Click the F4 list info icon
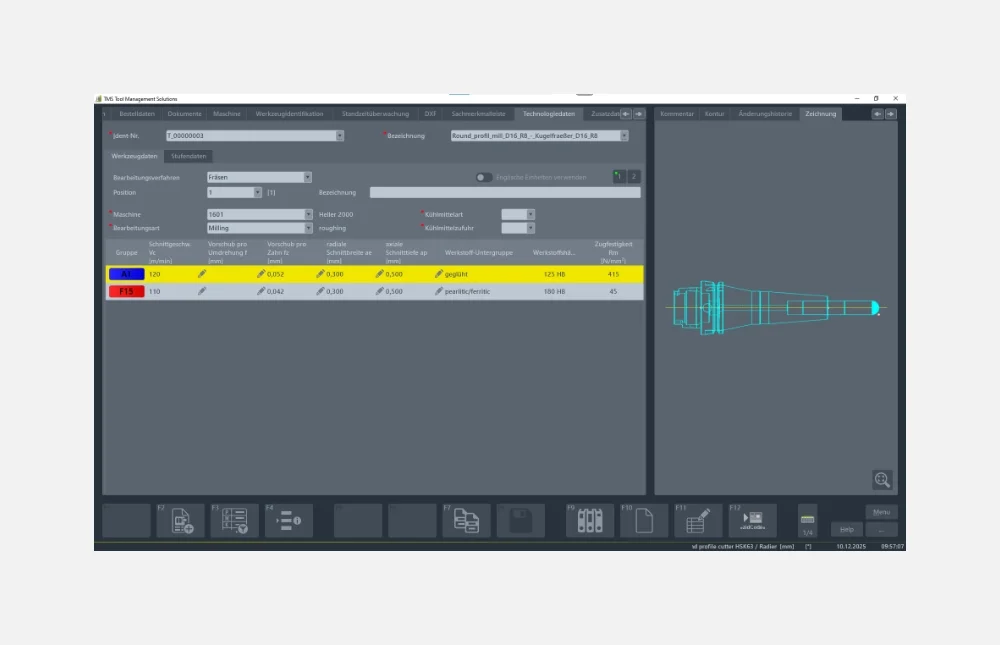1000x645 pixels. pyautogui.click(x=289, y=520)
